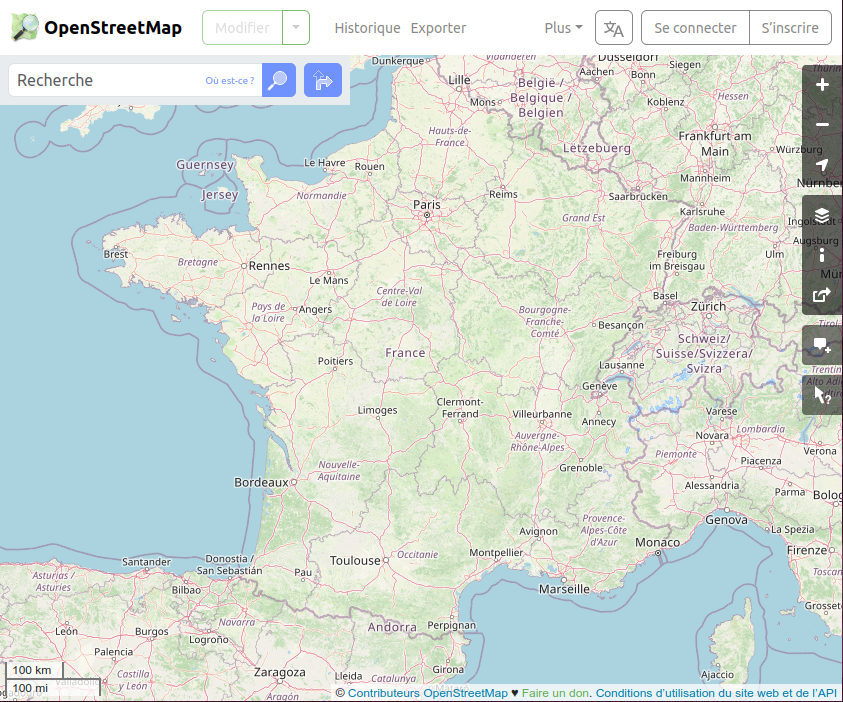The height and width of the screenshot is (702, 843).
Task: Click the zoom in plus icon
Action: click(822, 85)
